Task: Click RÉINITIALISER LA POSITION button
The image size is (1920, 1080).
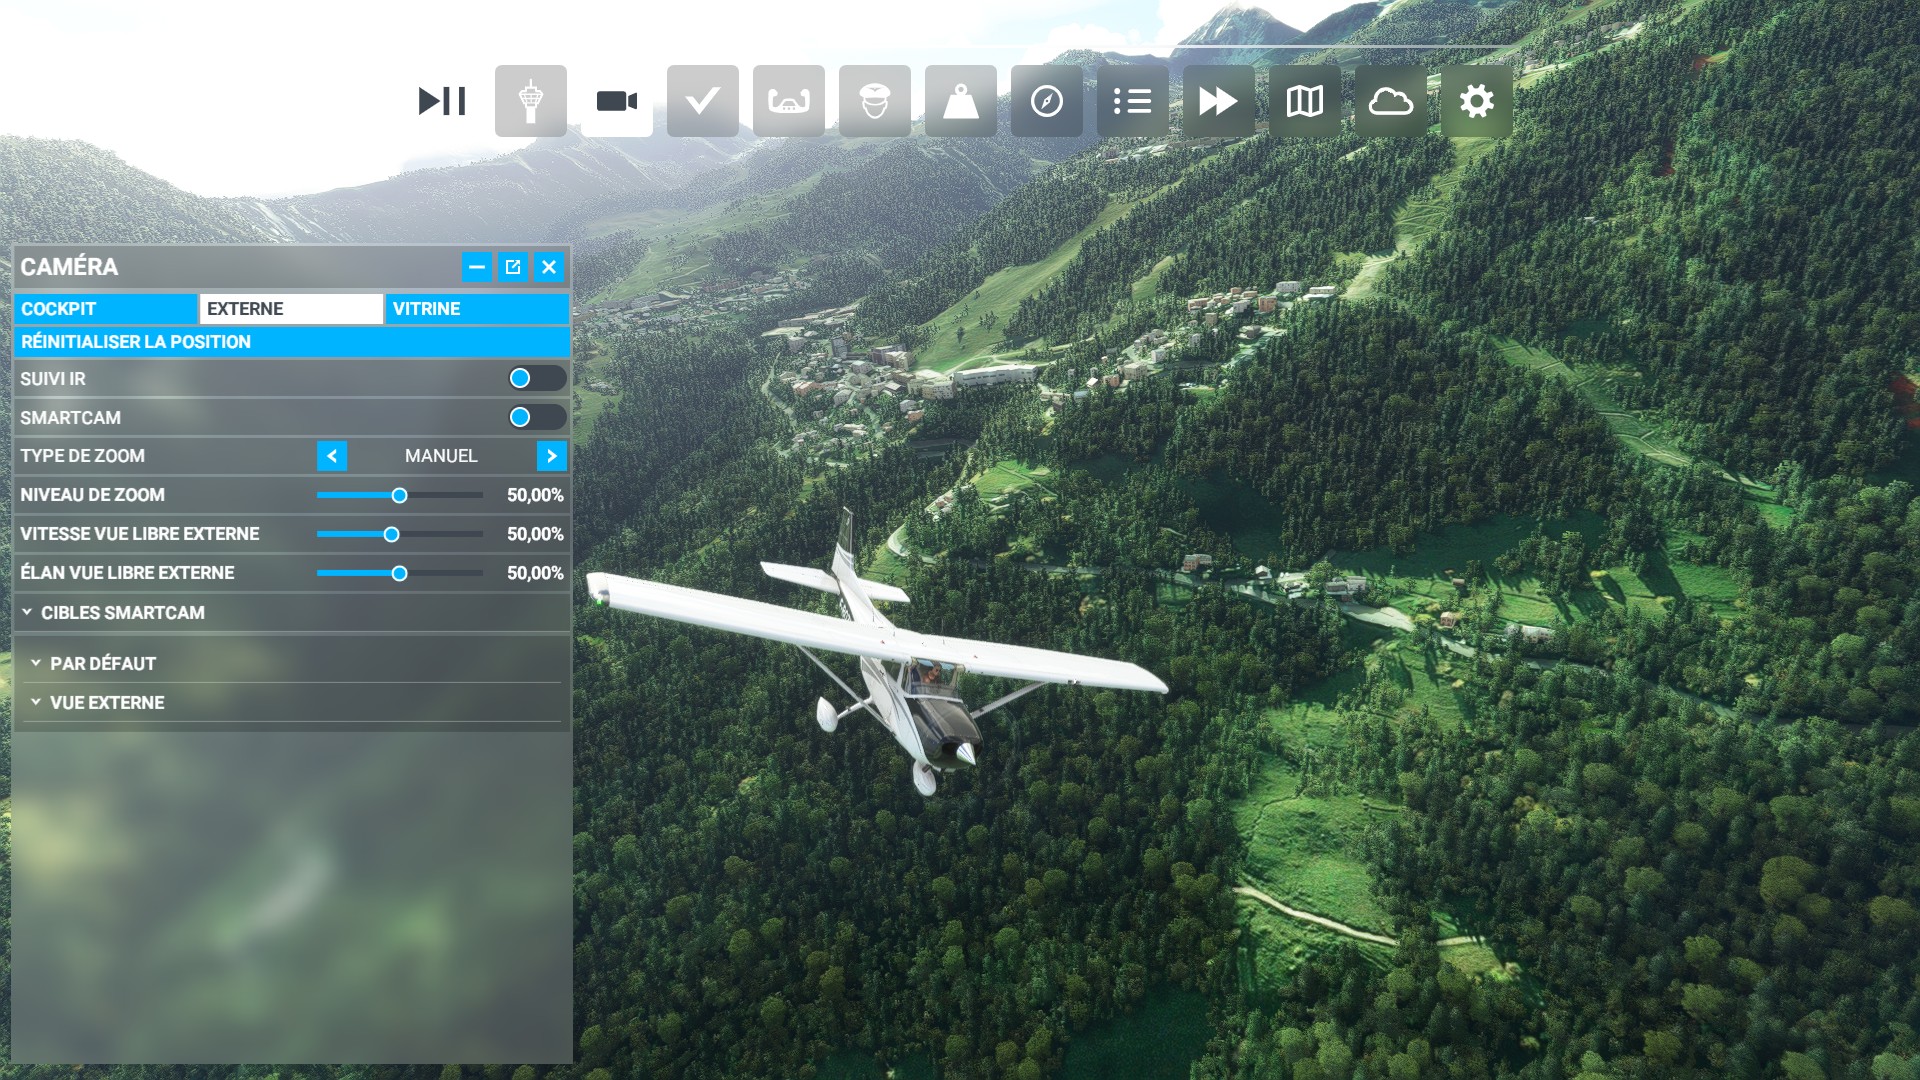Action: coord(291,342)
